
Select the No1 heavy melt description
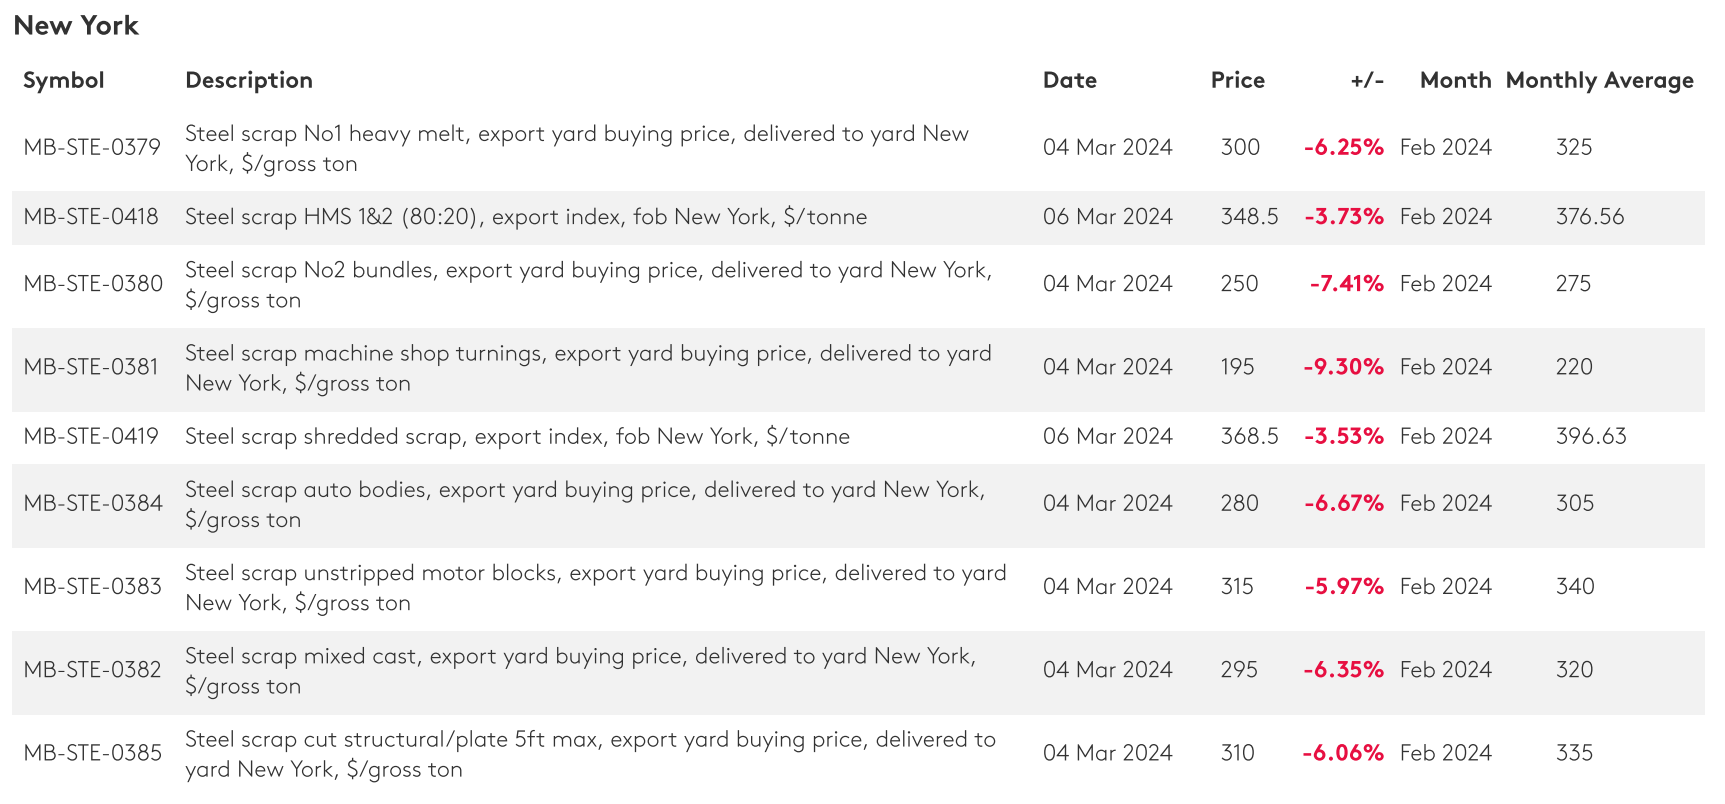click(x=576, y=148)
